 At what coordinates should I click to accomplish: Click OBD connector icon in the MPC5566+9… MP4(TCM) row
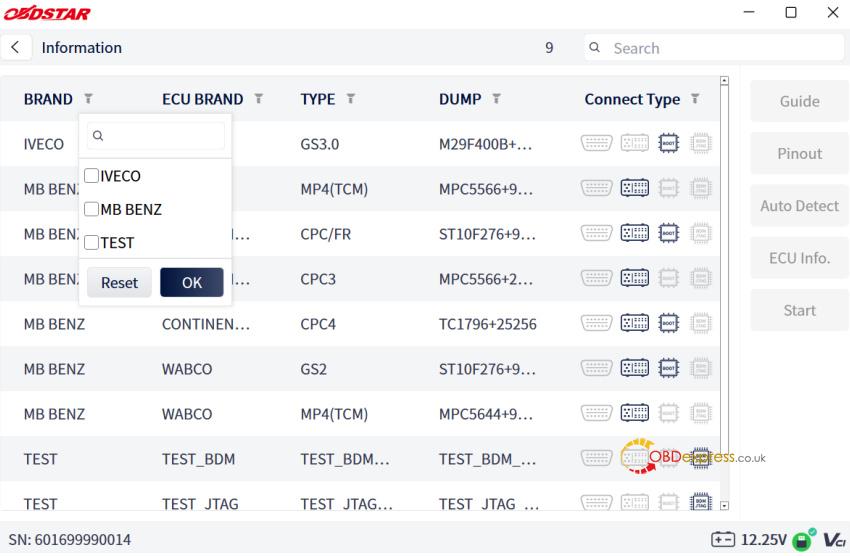pos(596,189)
